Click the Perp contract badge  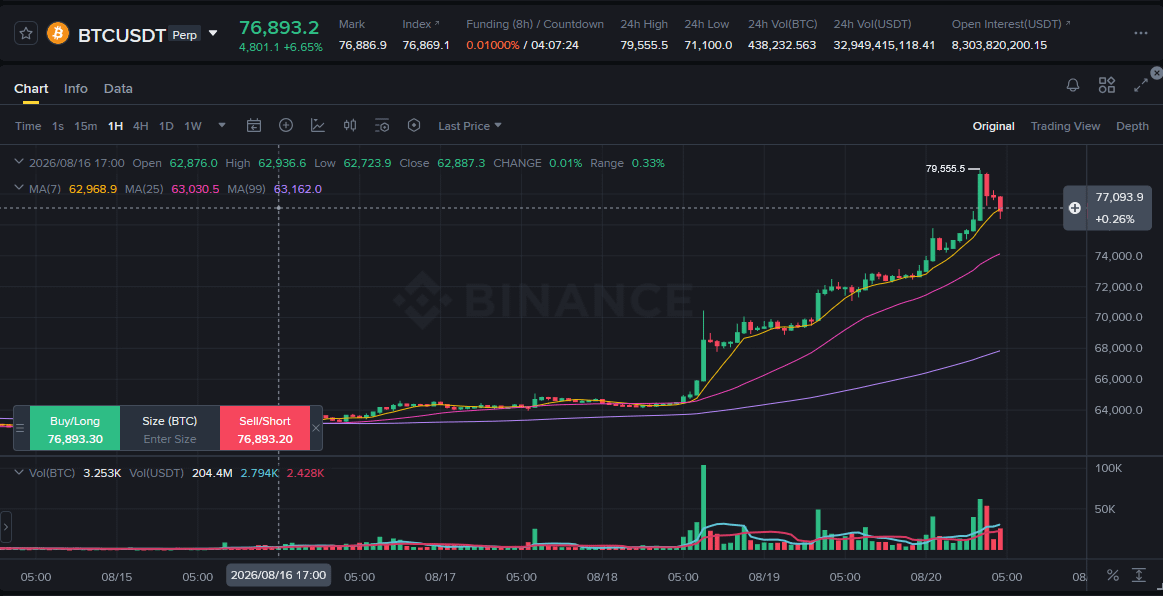tap(185, 34)
